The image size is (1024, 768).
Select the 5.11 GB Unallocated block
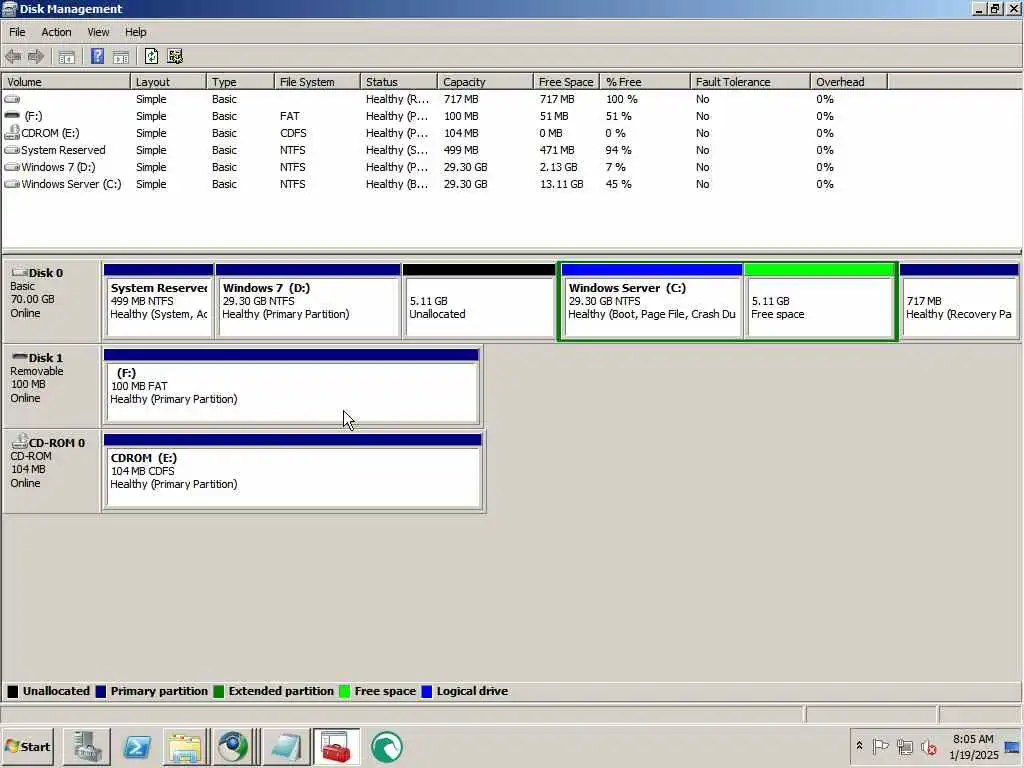(x=479, y=301)
